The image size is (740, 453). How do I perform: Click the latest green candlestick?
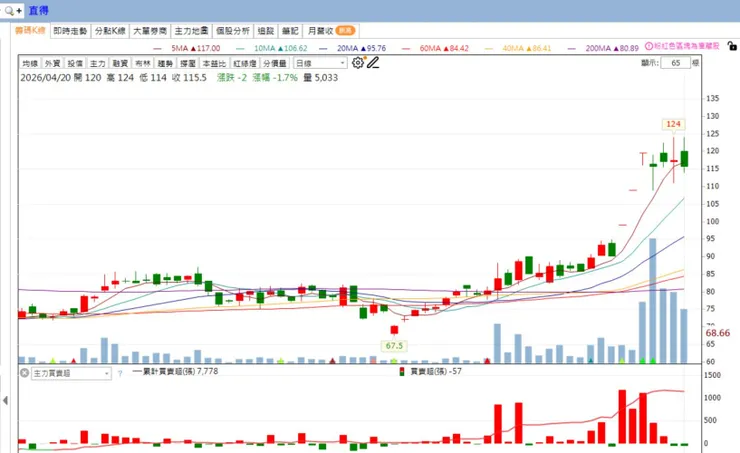(684, 159)
